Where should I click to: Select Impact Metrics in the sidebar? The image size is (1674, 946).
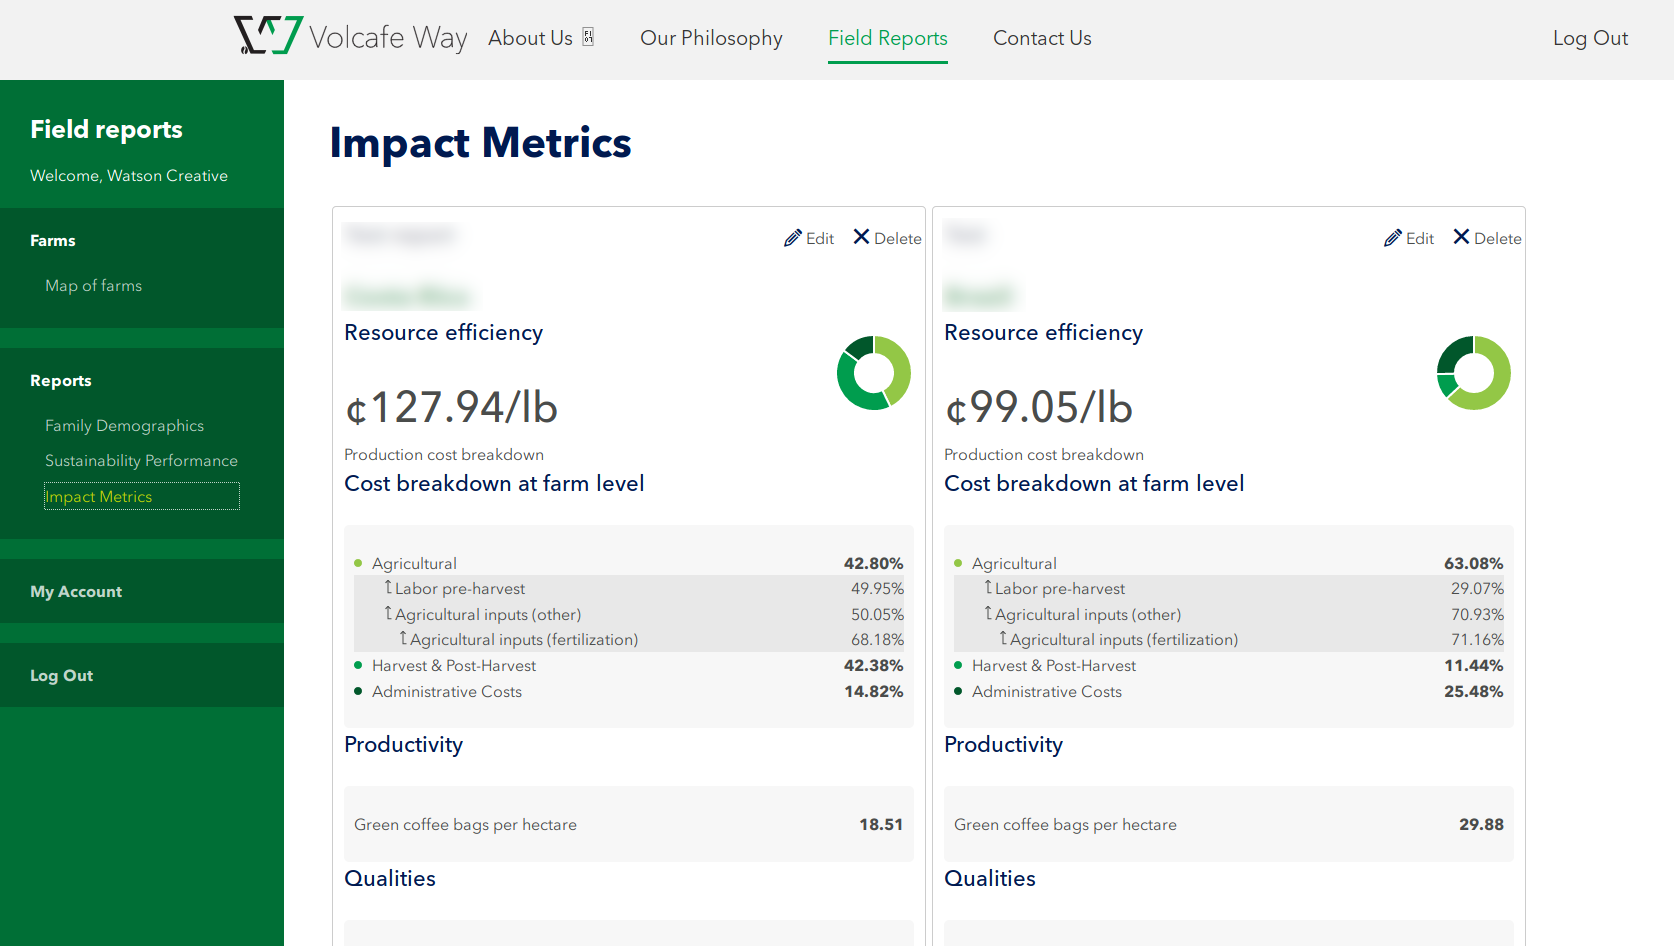(99, 497)
